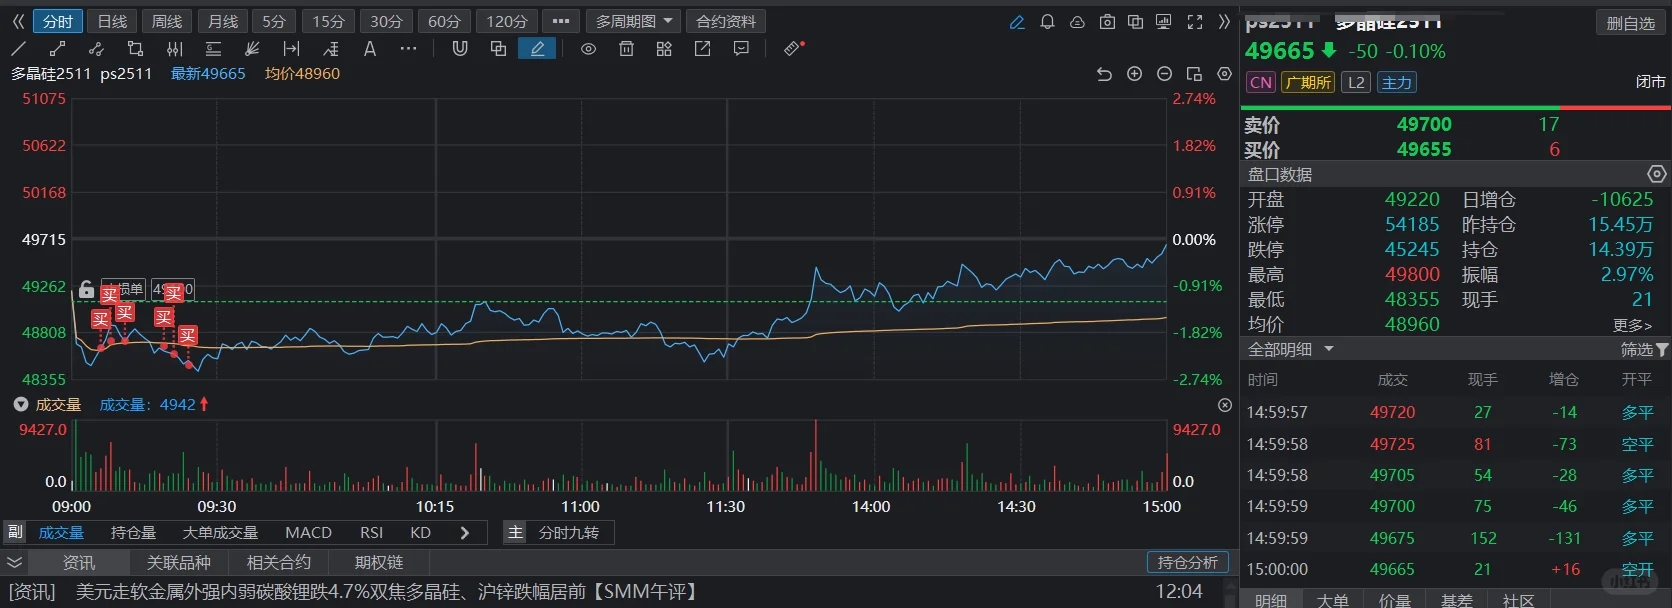Open more periods ellipsis button
This screenshot has height=608, width=1672.
pos(561,21)
